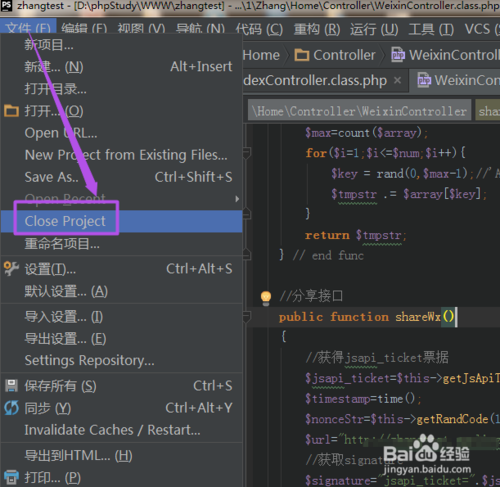Open the 运行 (U) menu
Image resolution: width=500 pixels, height=487 pixels.
[374, 29]
